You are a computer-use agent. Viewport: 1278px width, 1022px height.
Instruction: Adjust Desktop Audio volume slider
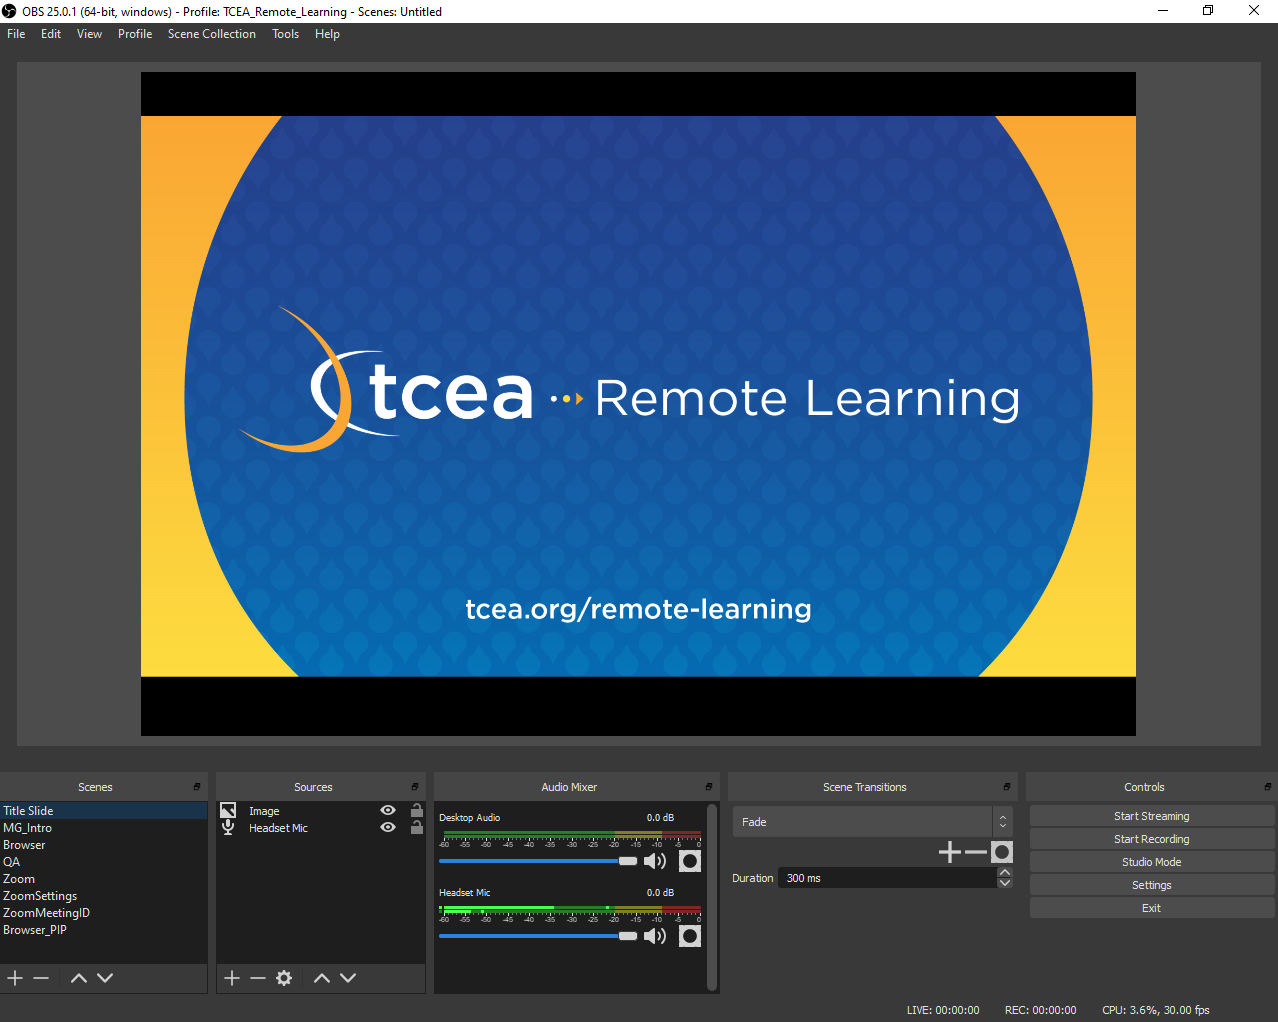point(538,861)
